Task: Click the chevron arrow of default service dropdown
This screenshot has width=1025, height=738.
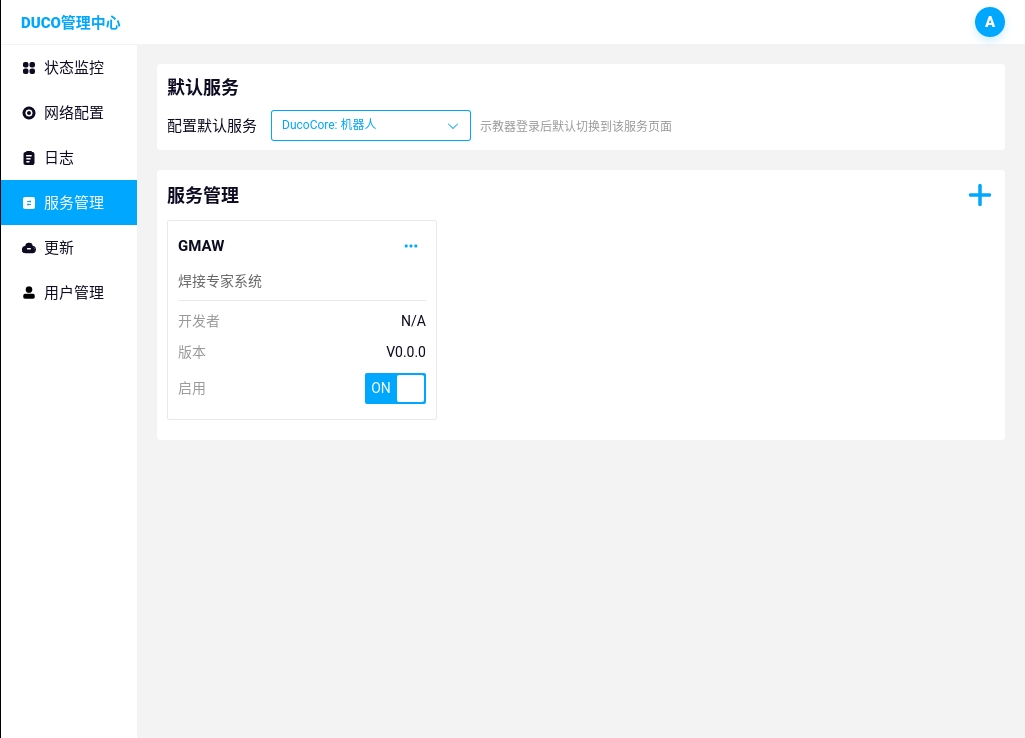Action: point(453,126)
